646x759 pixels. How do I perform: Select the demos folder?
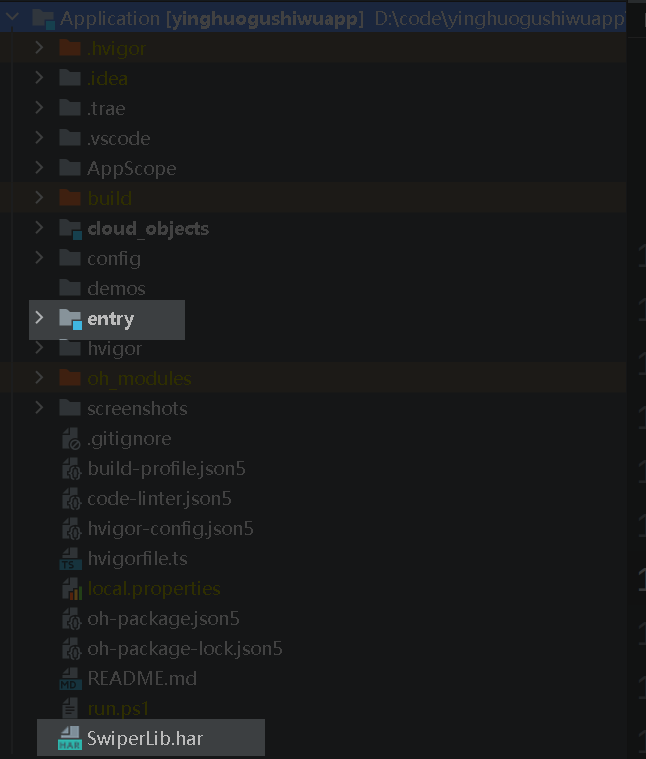[x=116, y=289]
